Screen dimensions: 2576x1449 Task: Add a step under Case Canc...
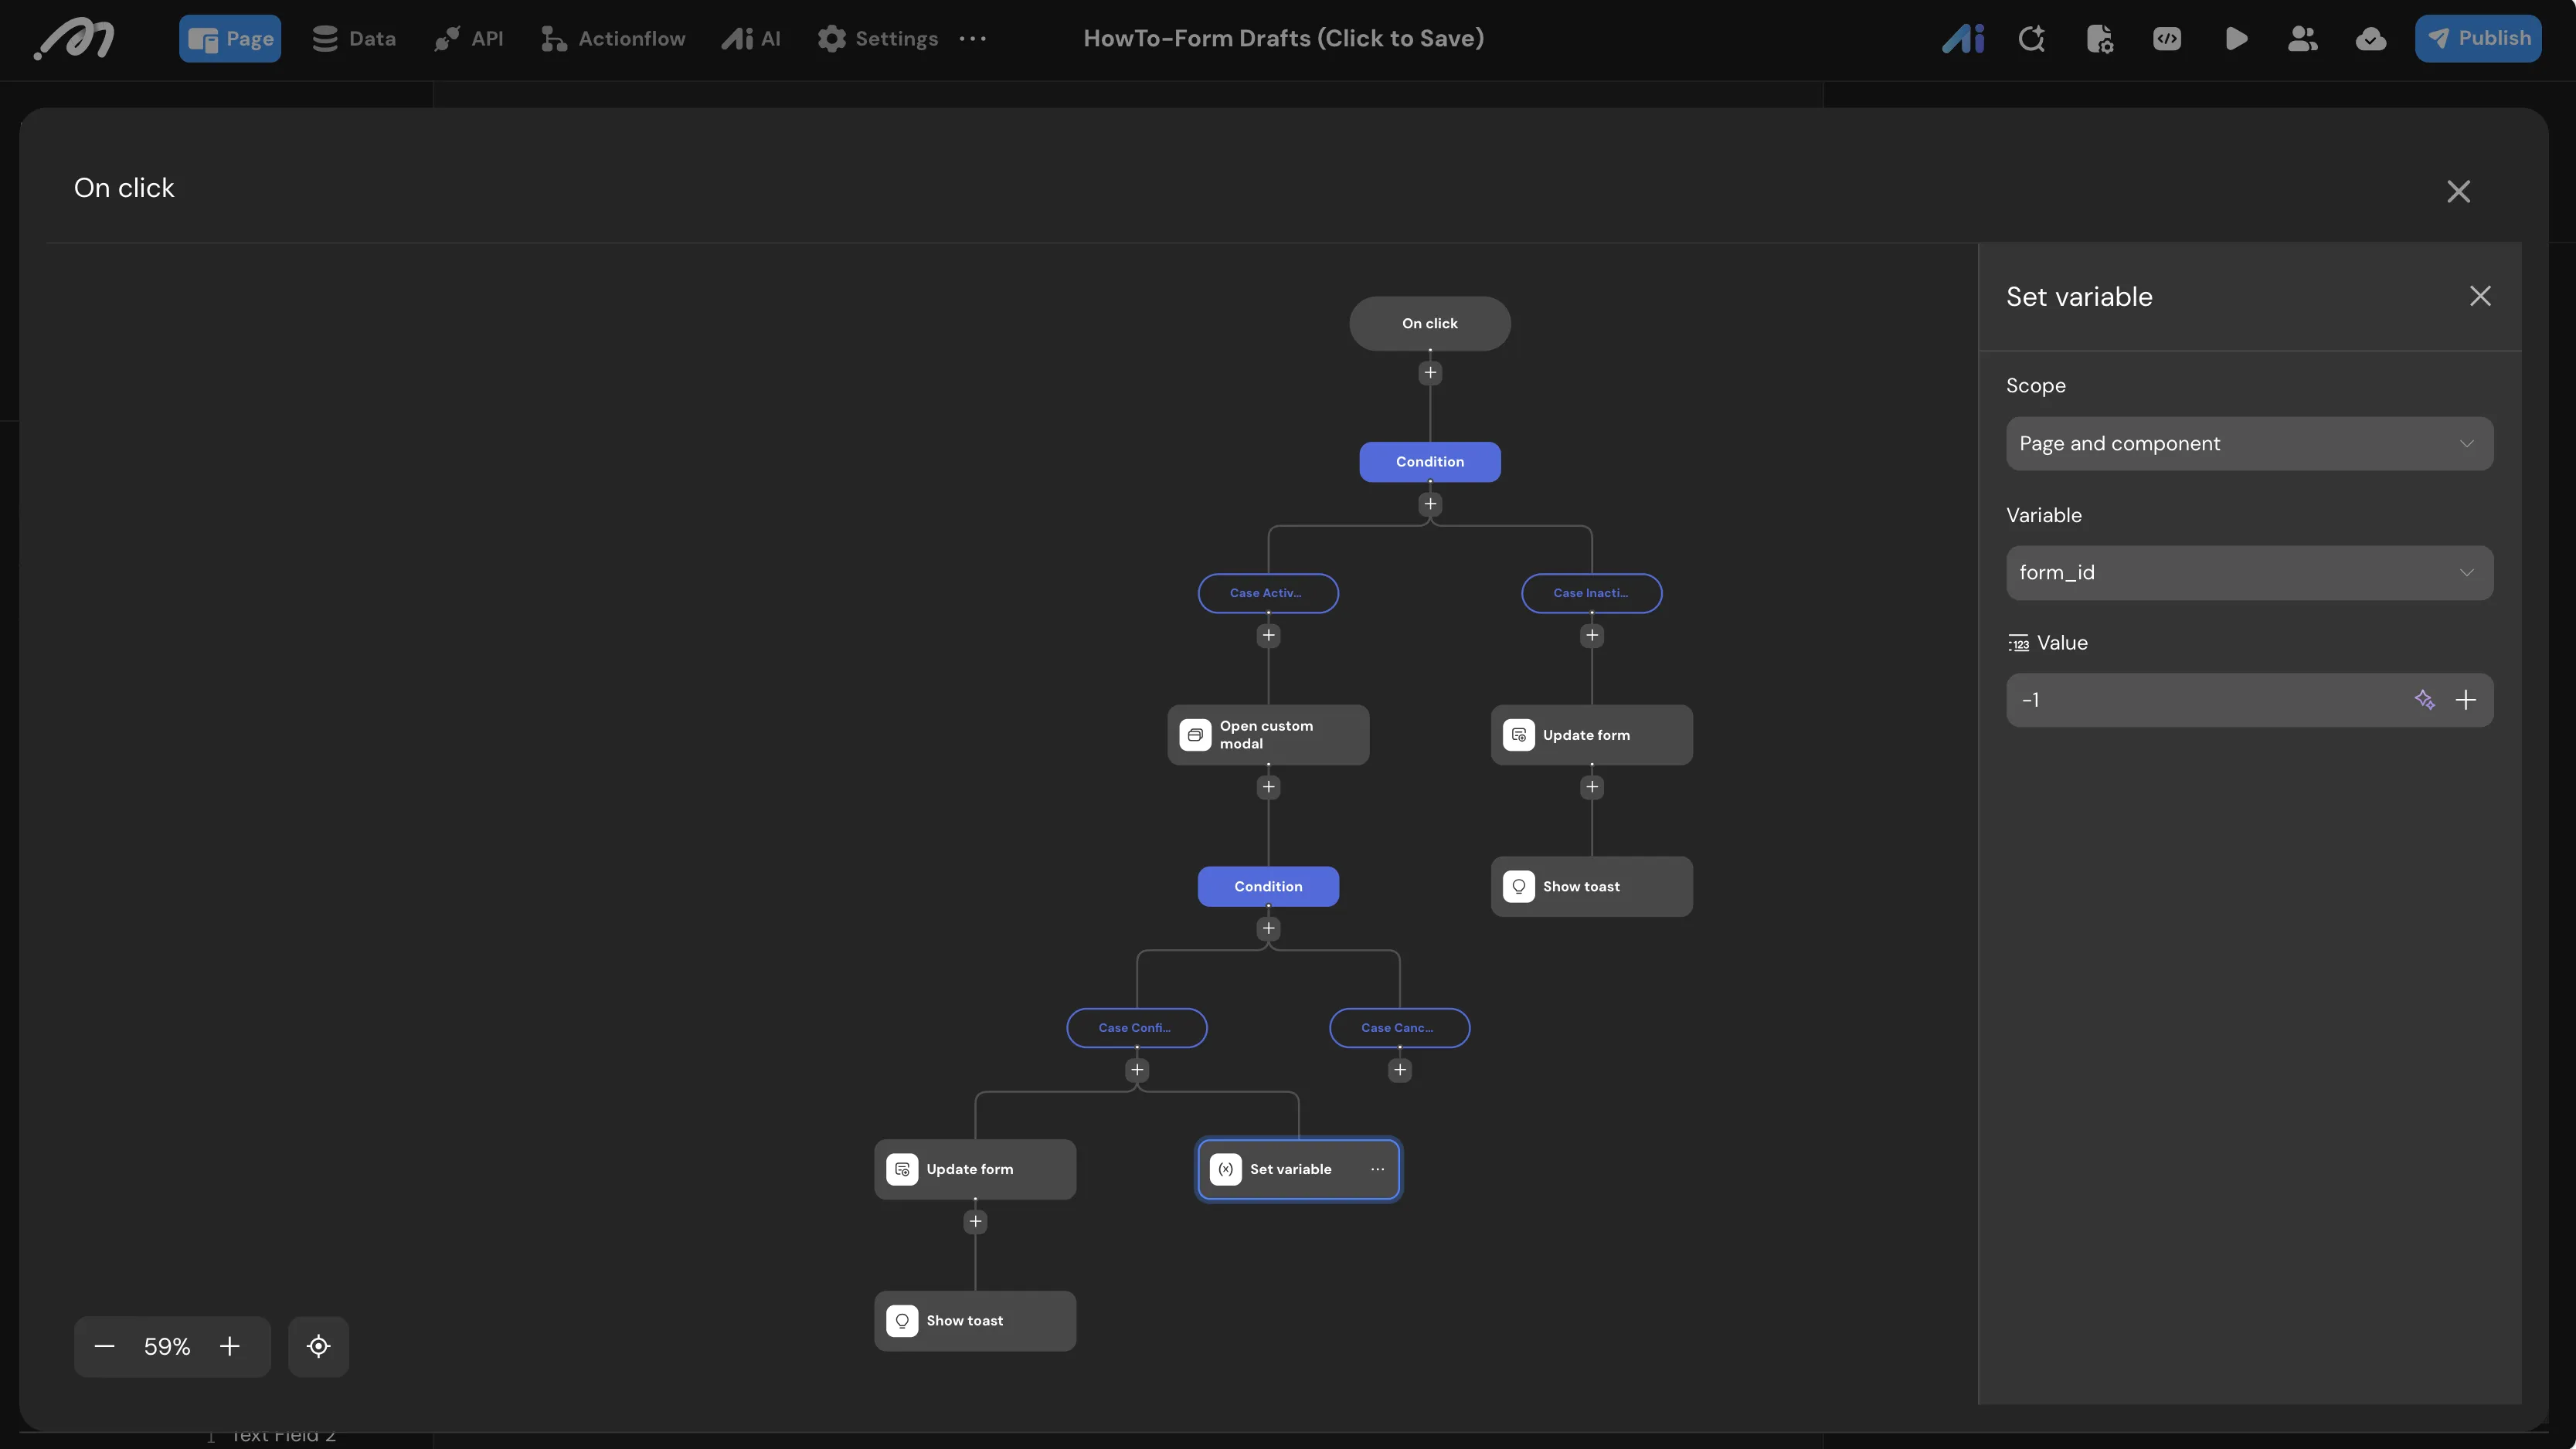[1400, 1070]
